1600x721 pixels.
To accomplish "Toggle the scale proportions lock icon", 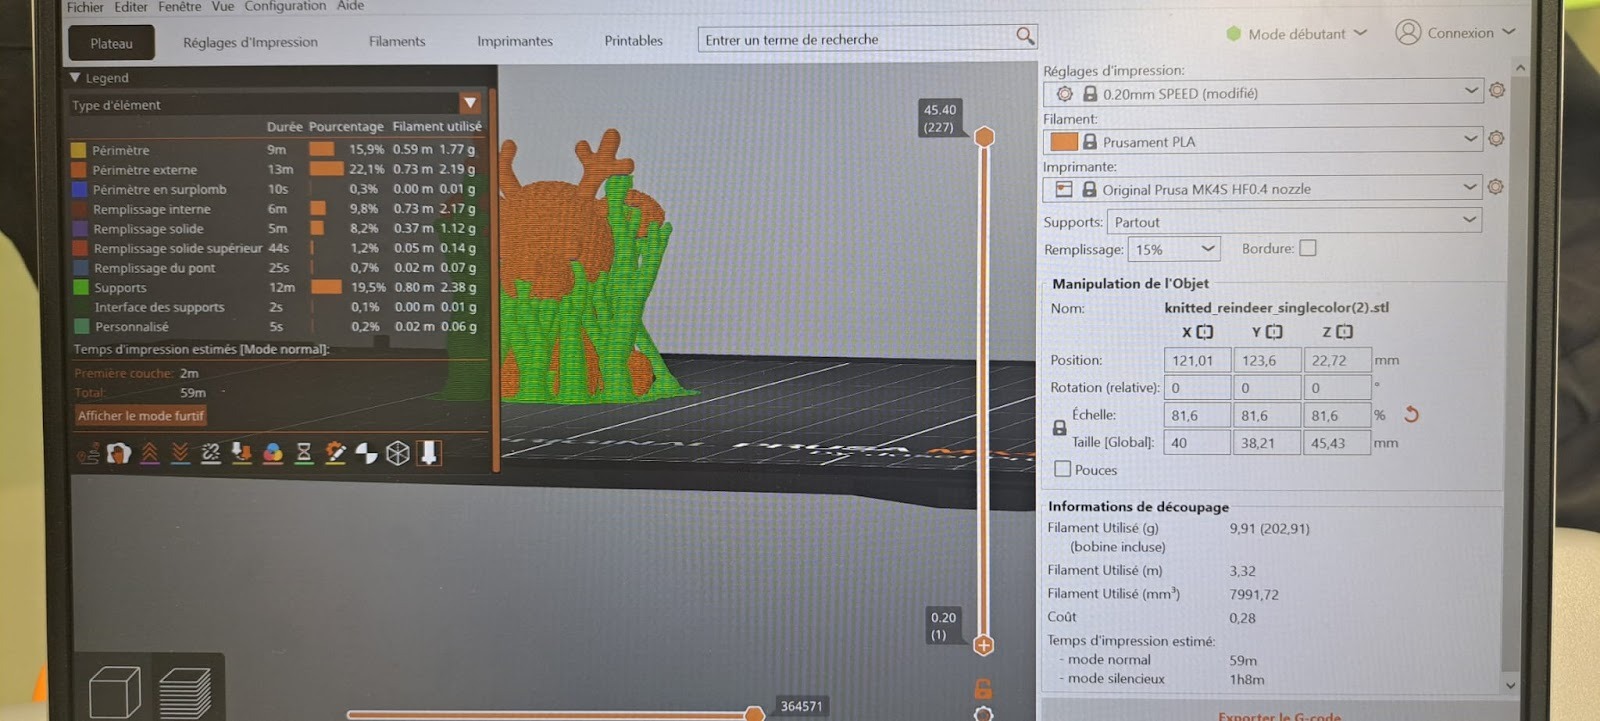I will click(1059, 428).
